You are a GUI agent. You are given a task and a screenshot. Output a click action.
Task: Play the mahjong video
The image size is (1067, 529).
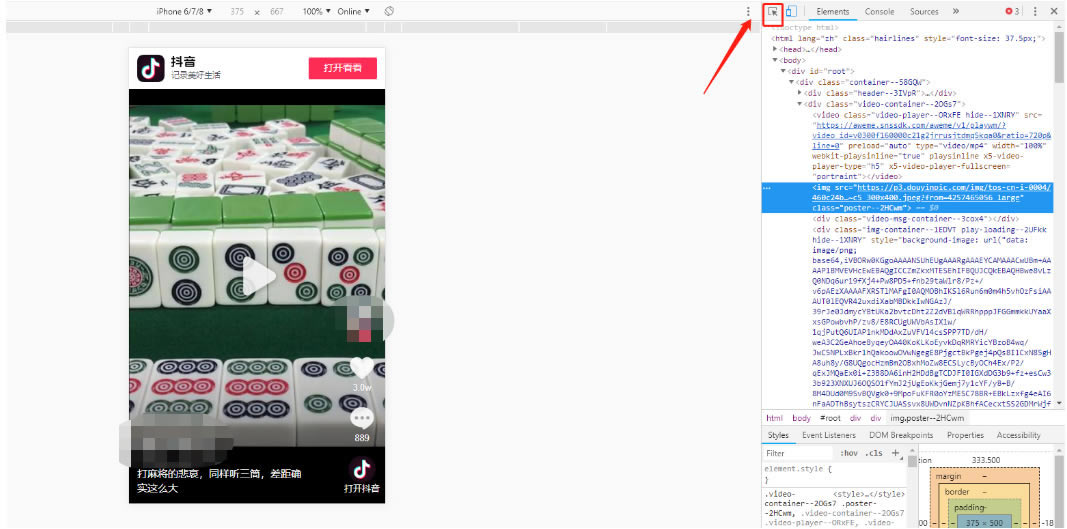pos(259,276)
